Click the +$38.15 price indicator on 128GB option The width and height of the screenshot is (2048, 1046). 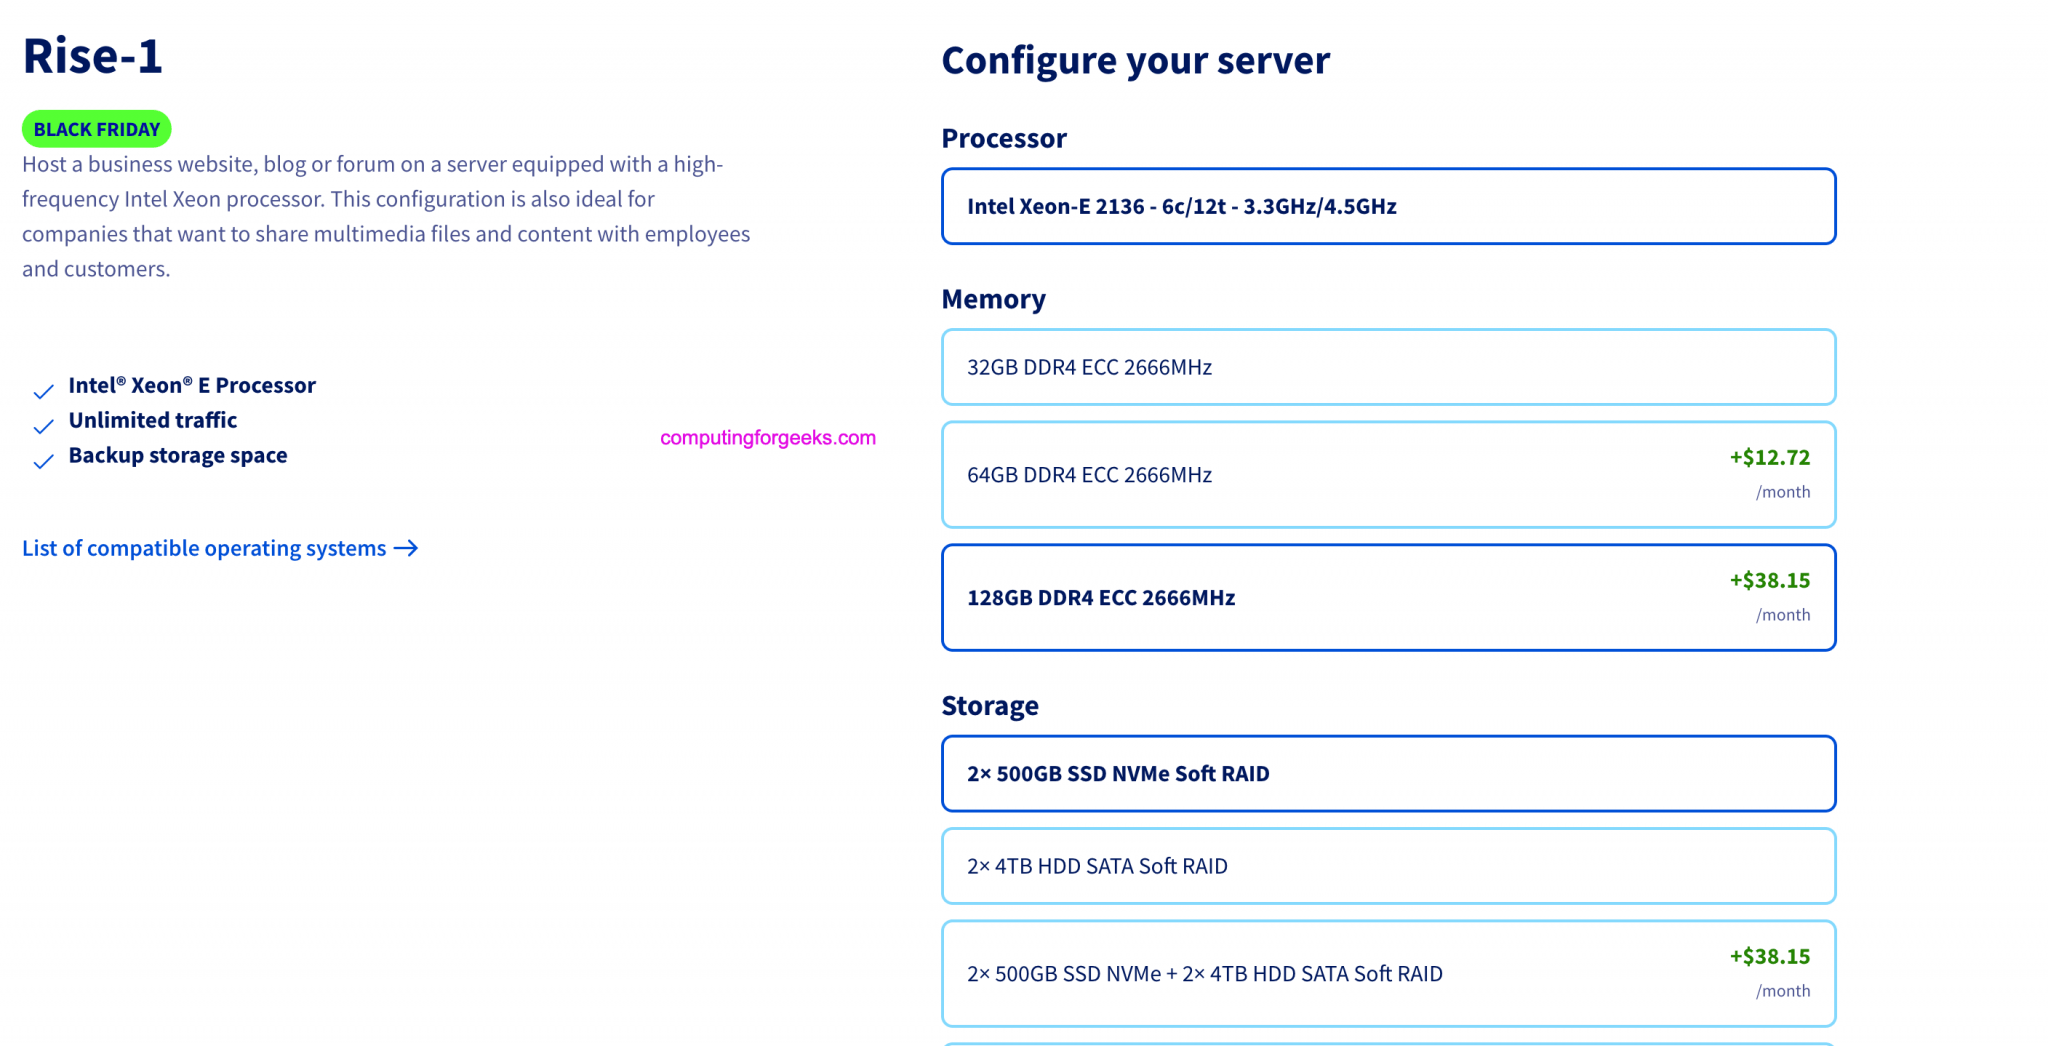pos(1769,580)
